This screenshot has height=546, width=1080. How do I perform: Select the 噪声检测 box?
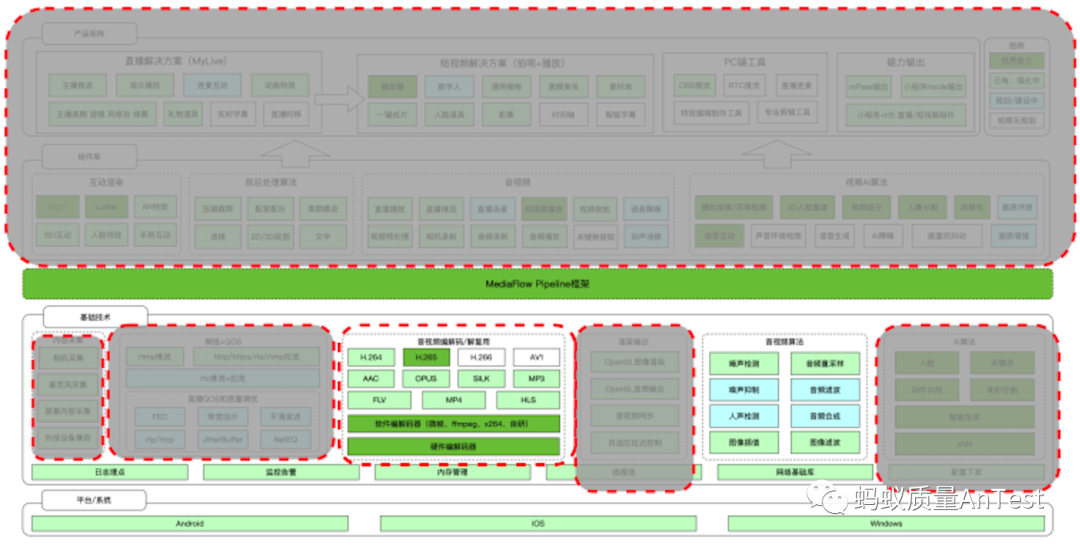(744, 364)
